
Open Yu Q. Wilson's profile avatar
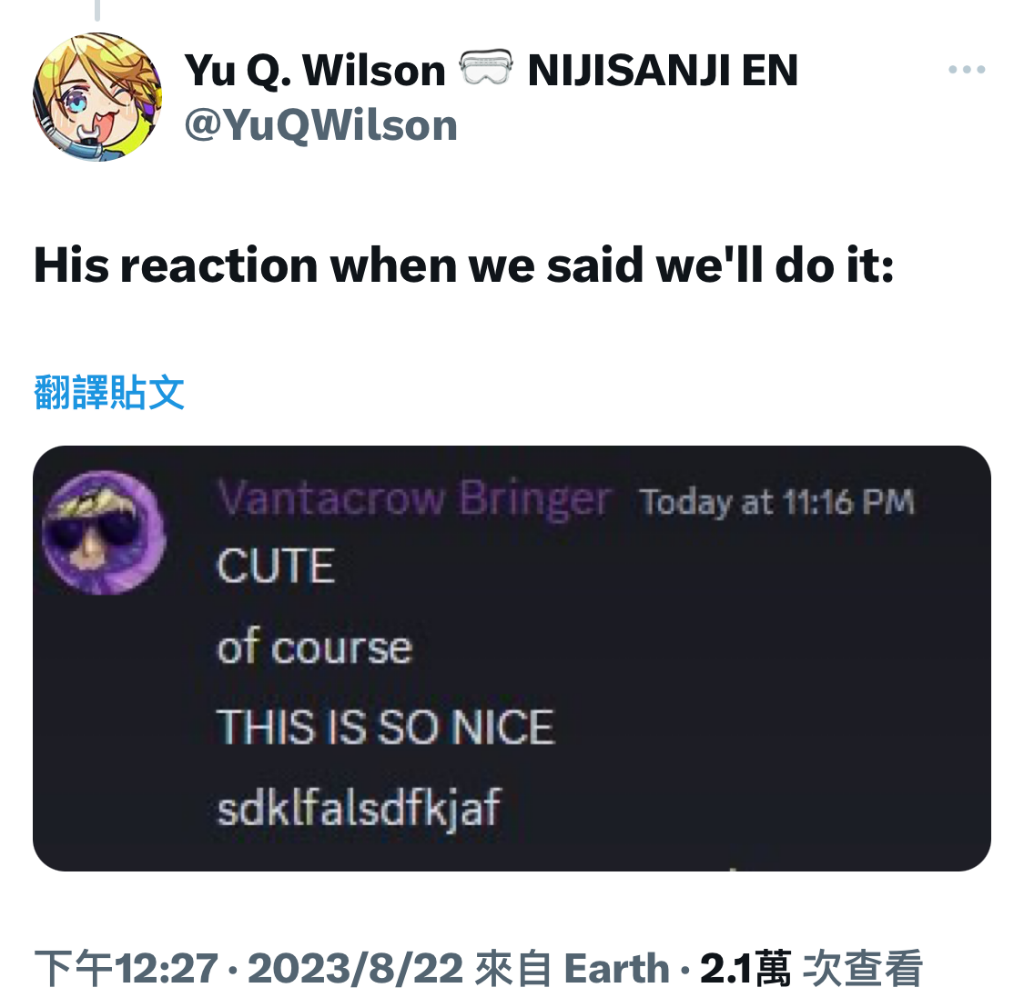(x=97, y=97)
